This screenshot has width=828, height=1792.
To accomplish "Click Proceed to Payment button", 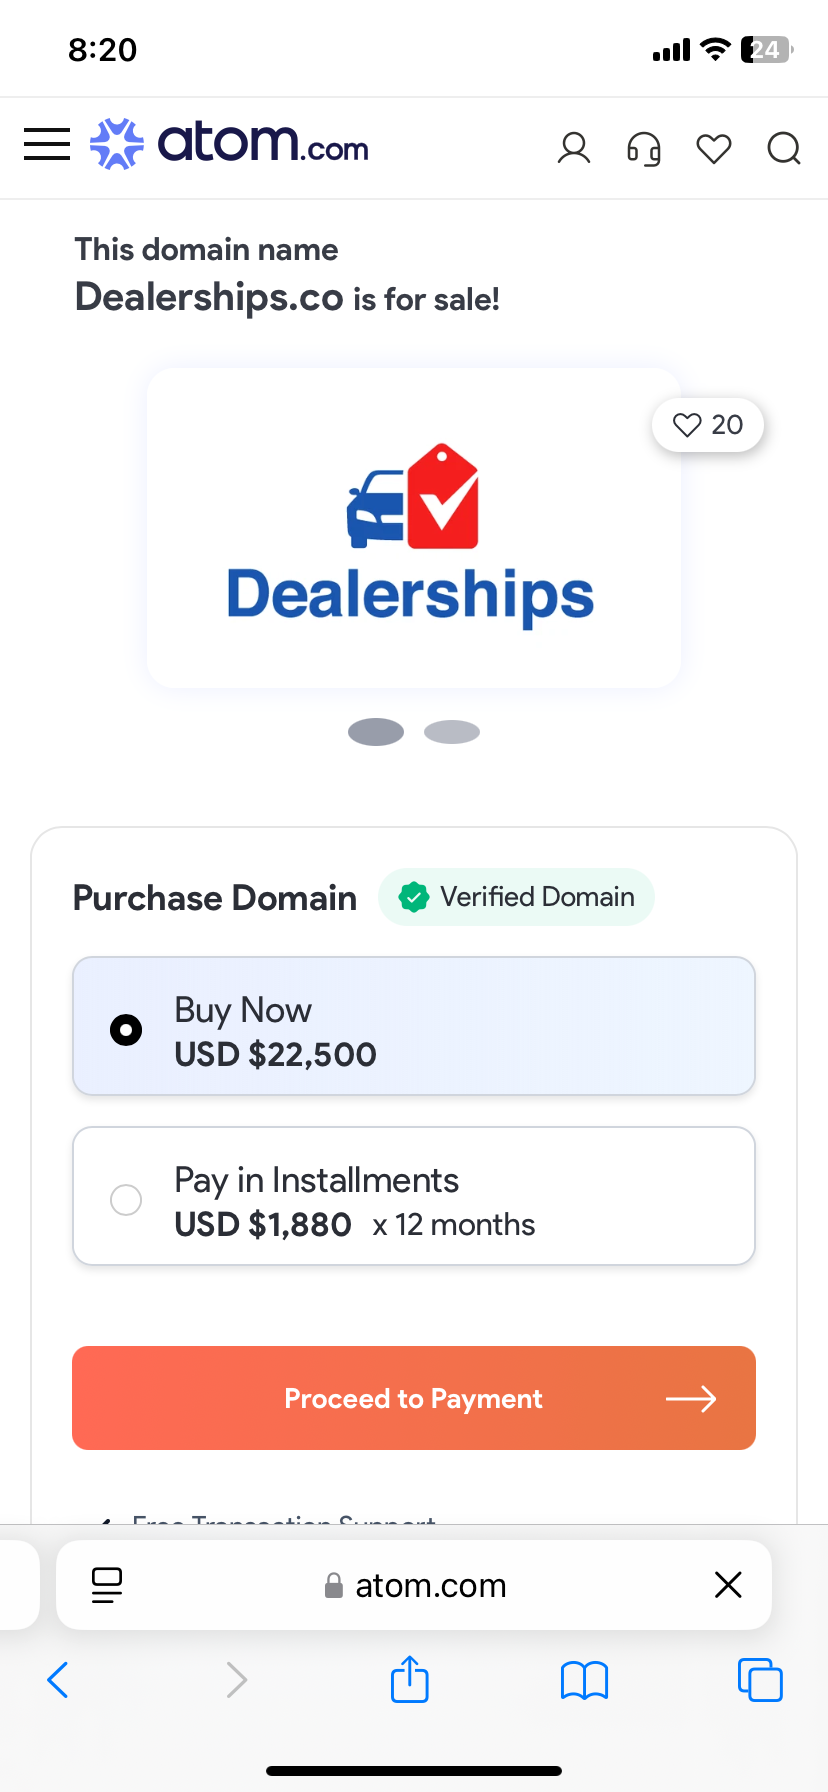I will point(414,1398).
